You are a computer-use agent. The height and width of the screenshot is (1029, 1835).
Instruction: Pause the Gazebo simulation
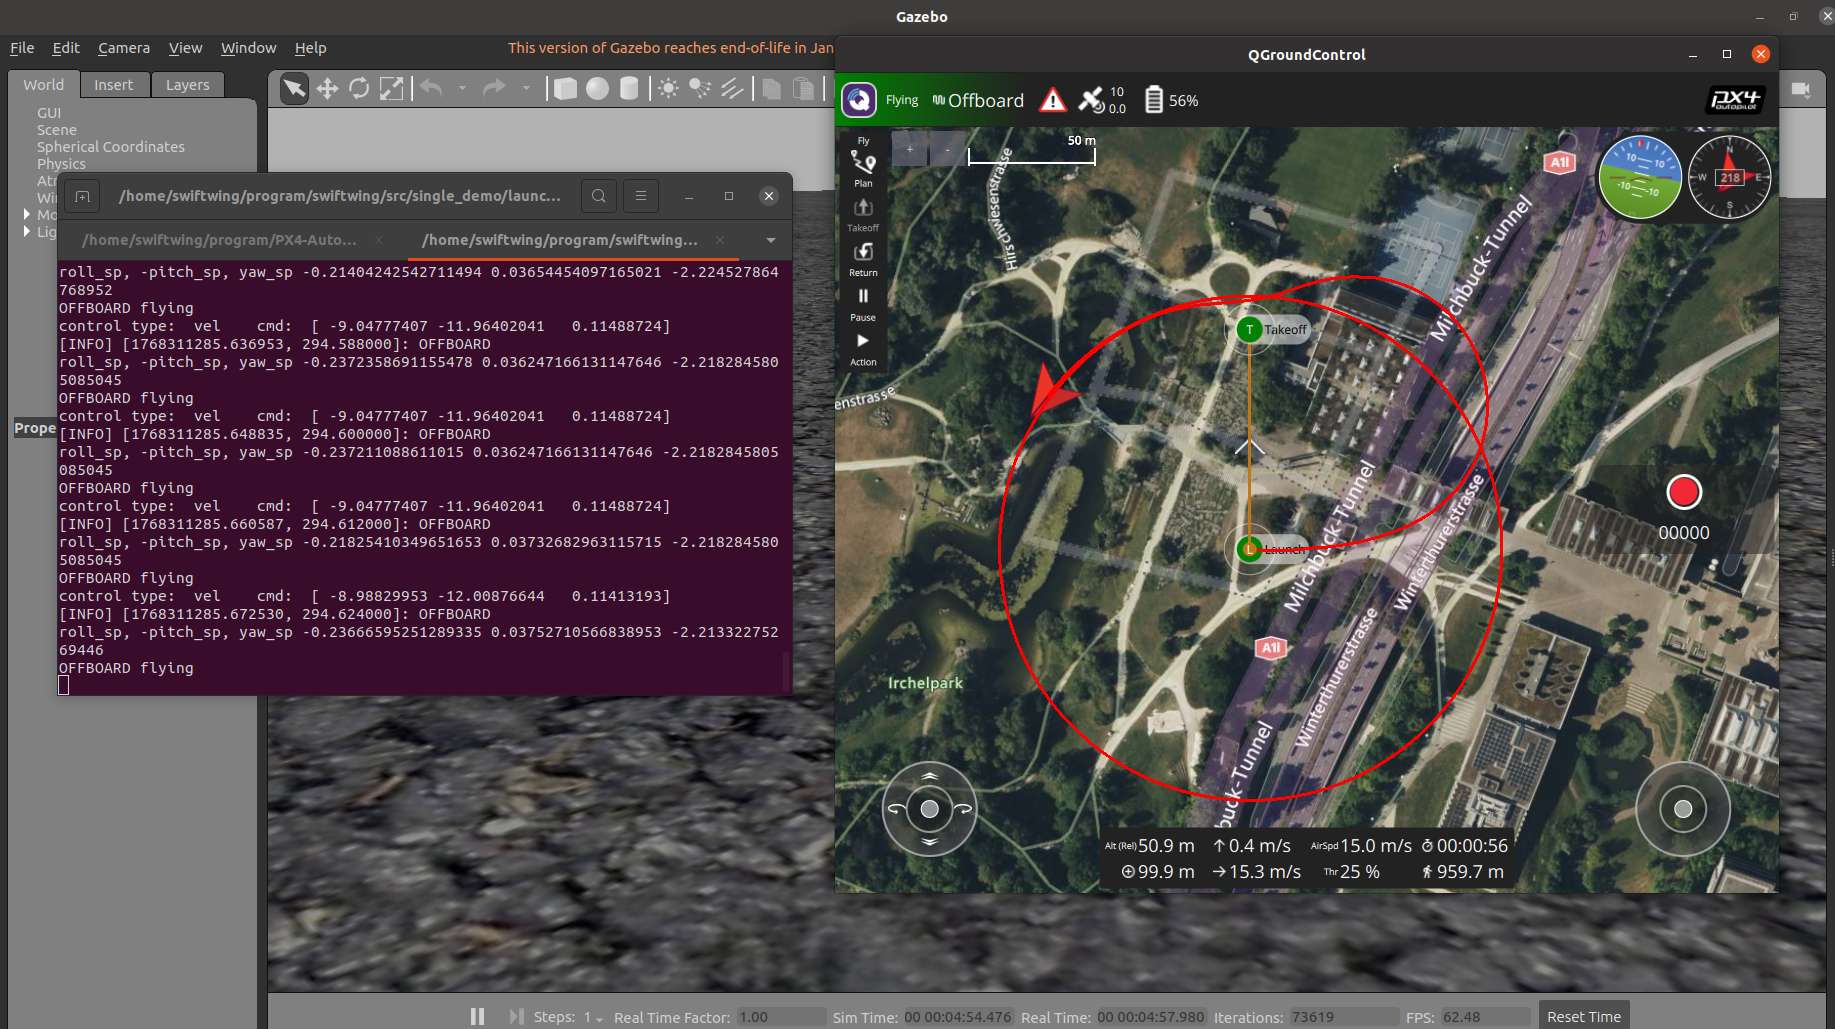pyautogui.click(x=477, y=1016)
